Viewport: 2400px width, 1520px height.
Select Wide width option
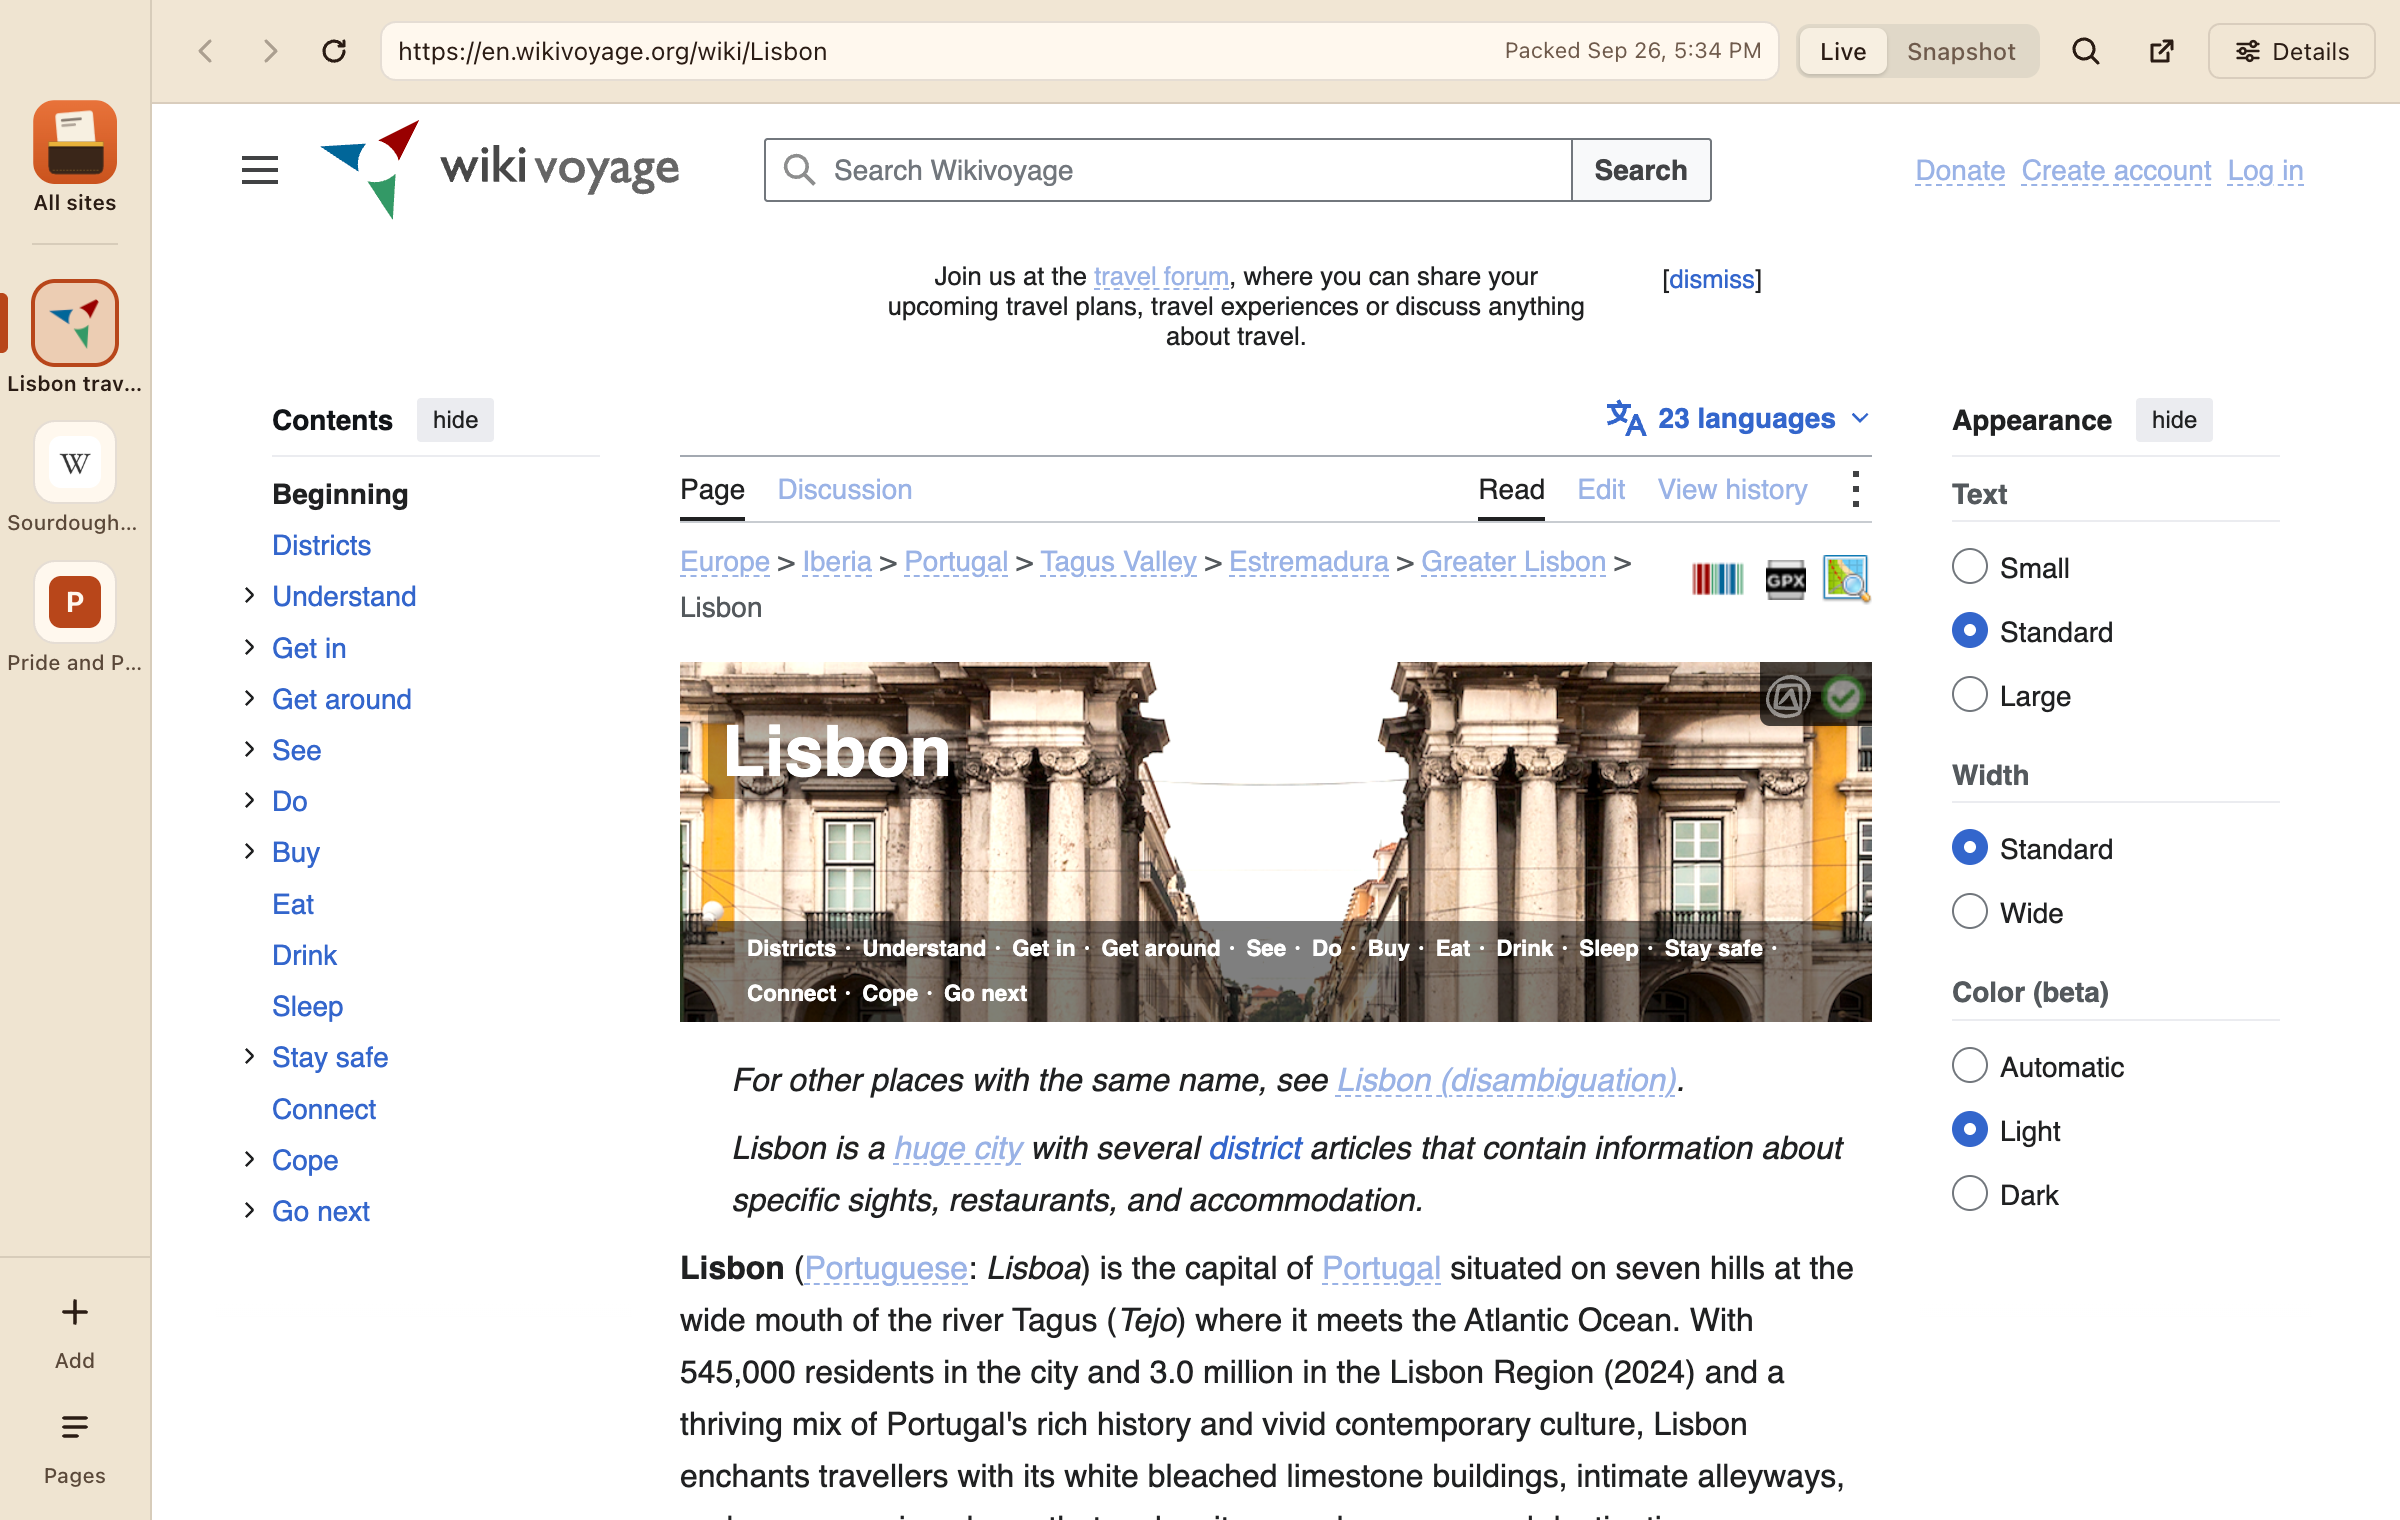point(1970,912)
